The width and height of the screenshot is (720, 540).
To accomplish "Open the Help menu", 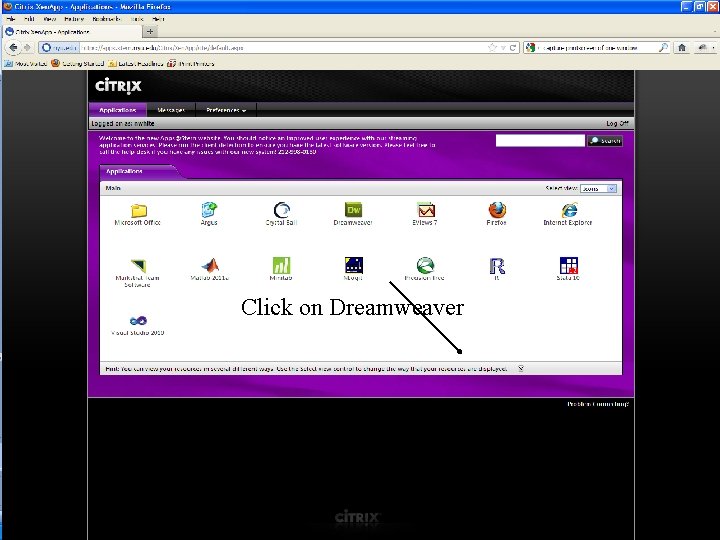I will [x=158, y=19].
